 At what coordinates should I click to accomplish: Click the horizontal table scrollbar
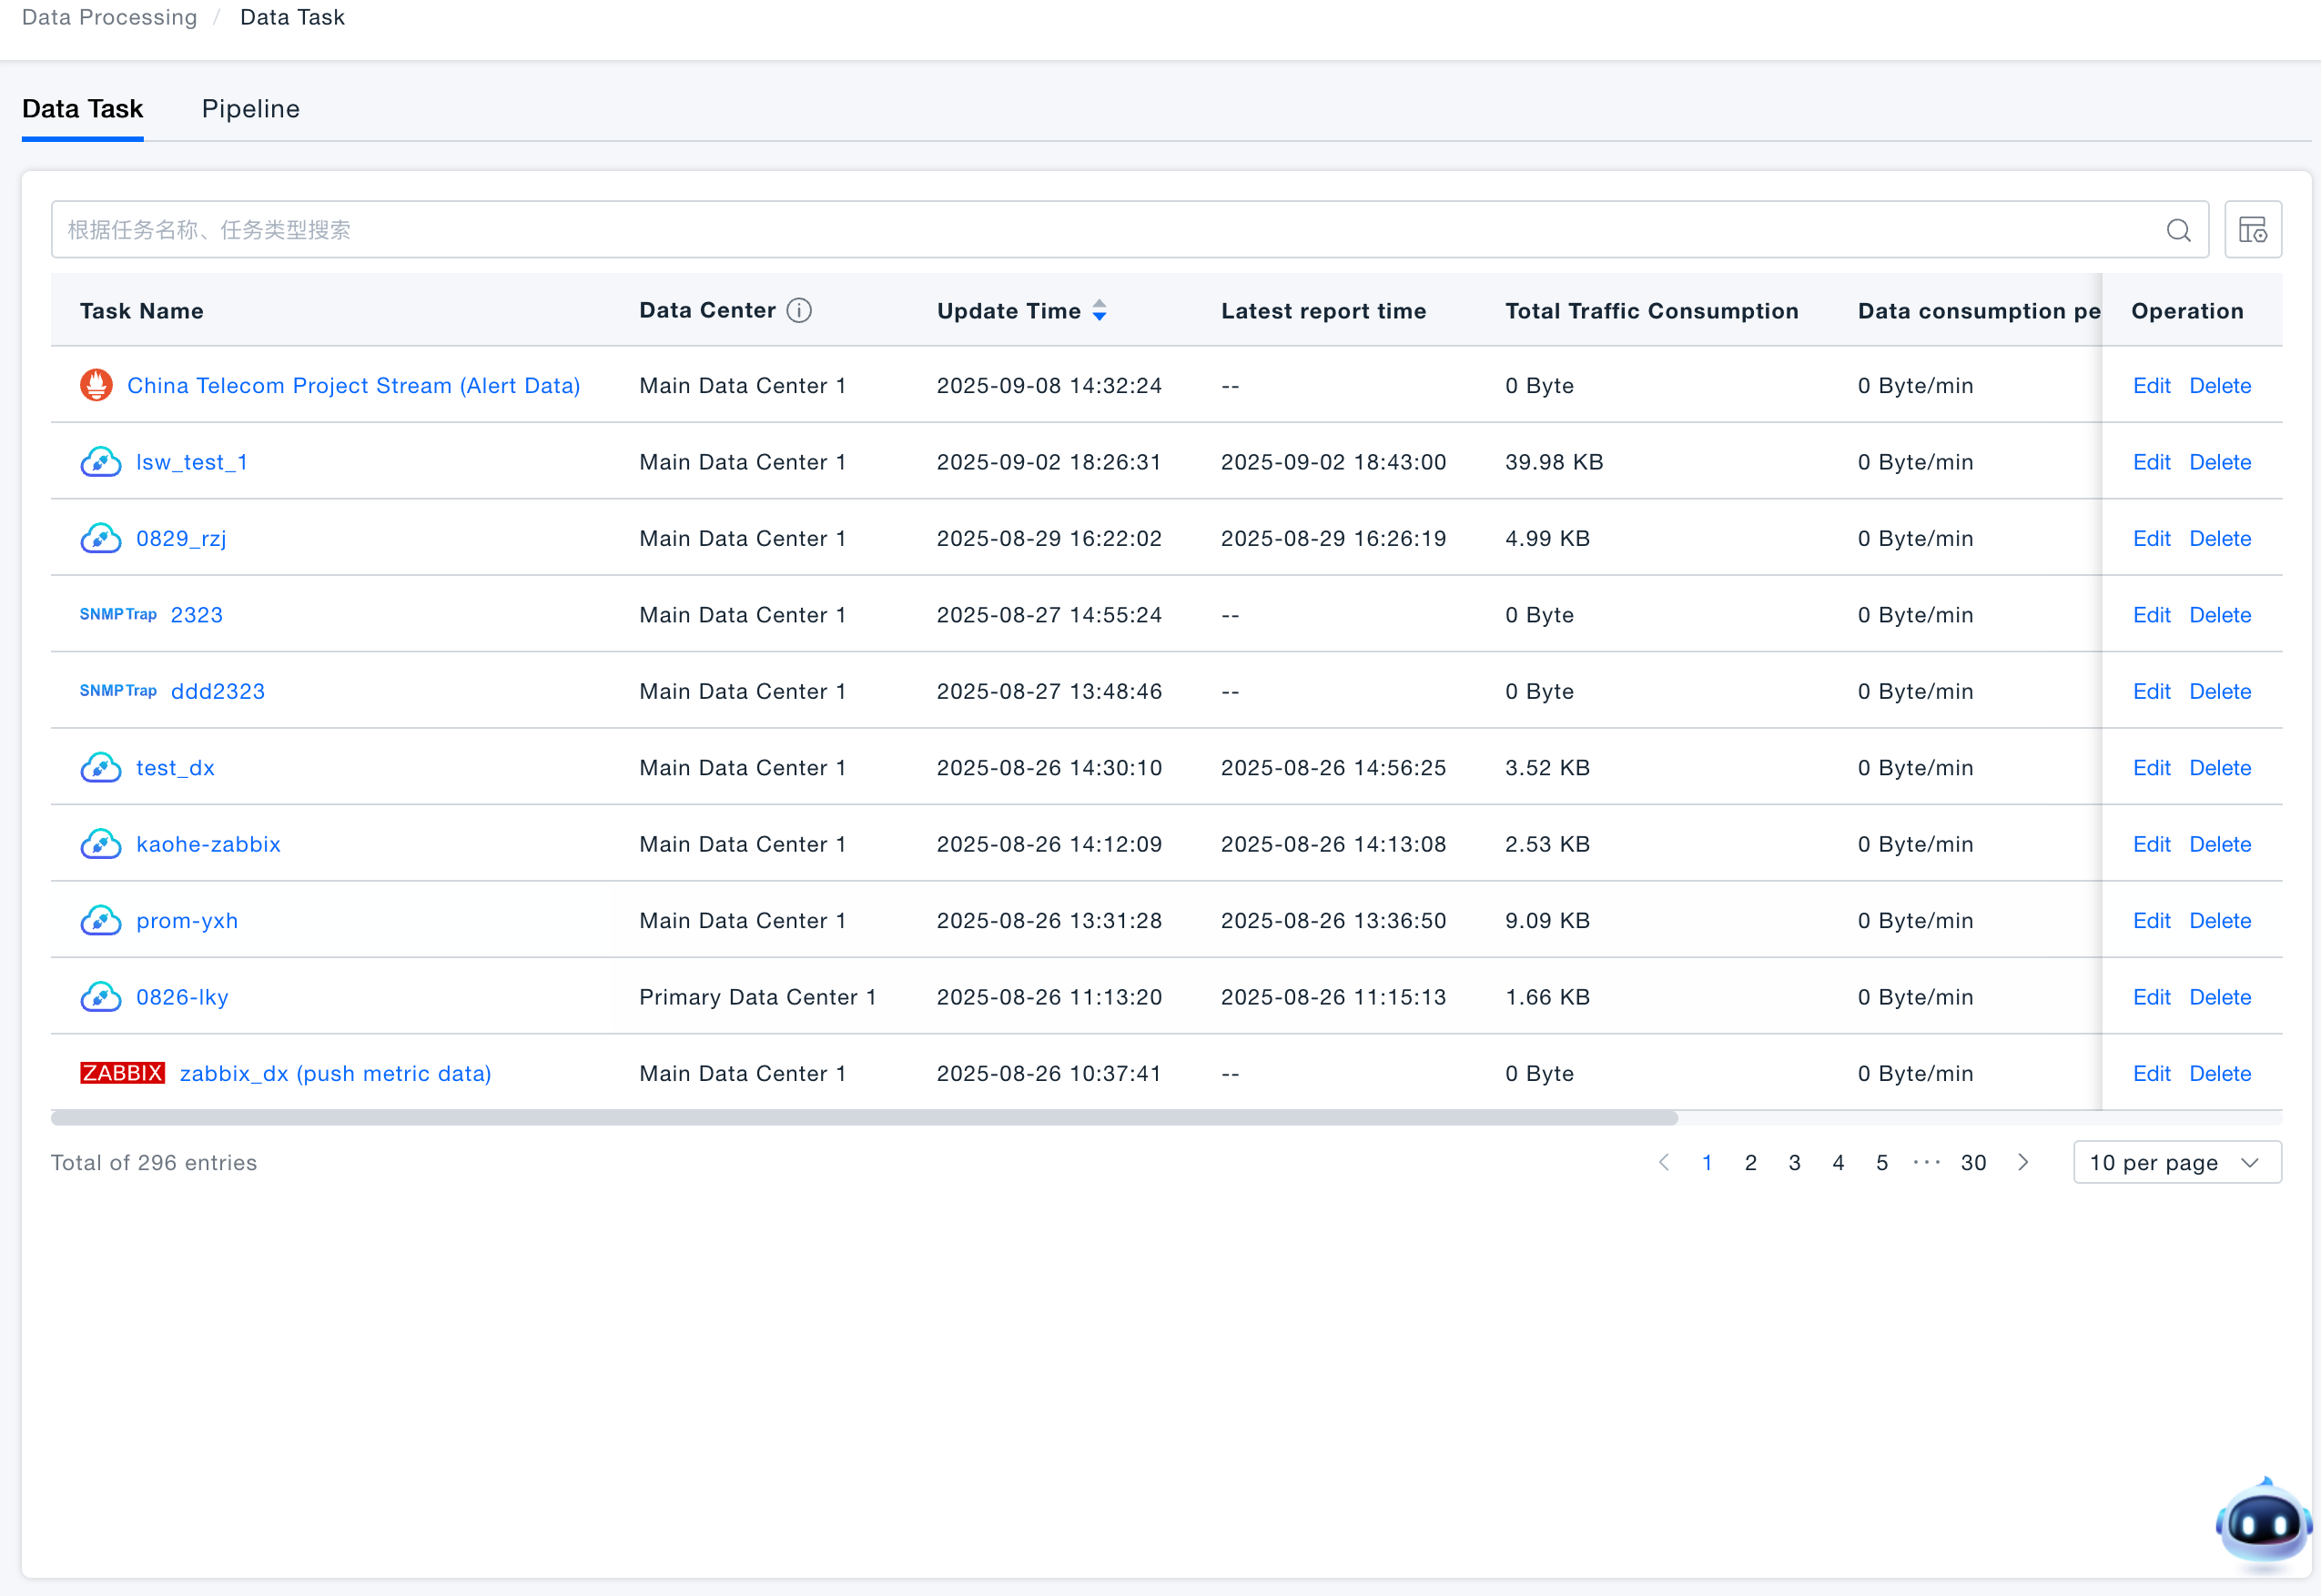tap(863, 1118)
